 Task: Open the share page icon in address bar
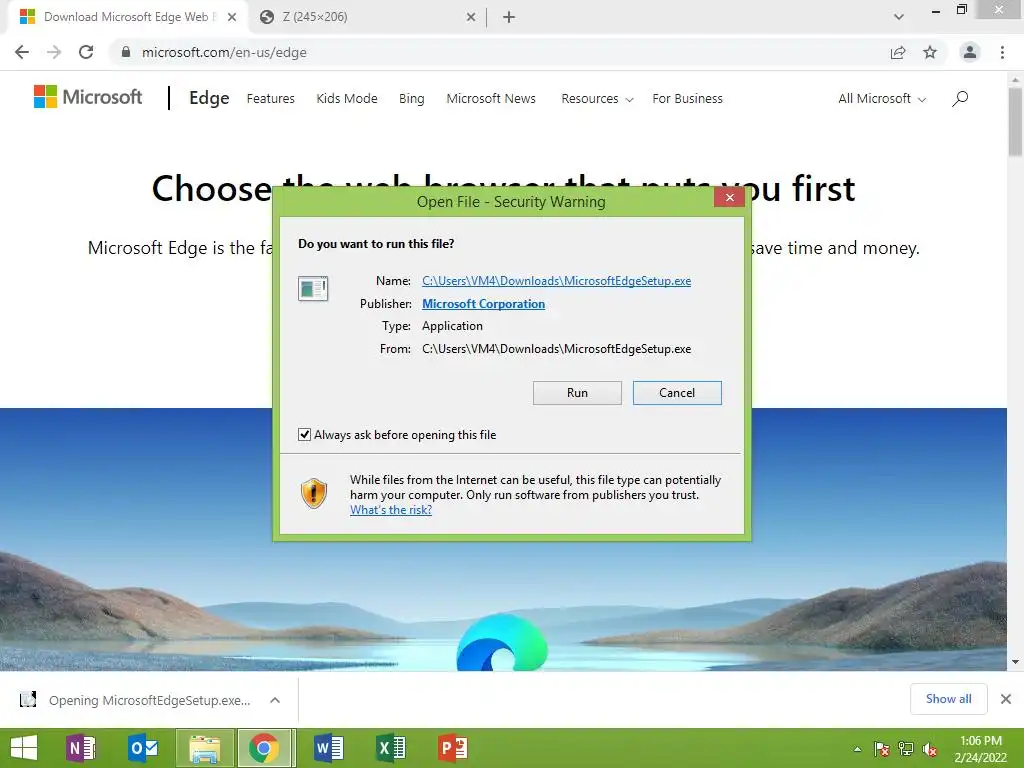point(898,52)
